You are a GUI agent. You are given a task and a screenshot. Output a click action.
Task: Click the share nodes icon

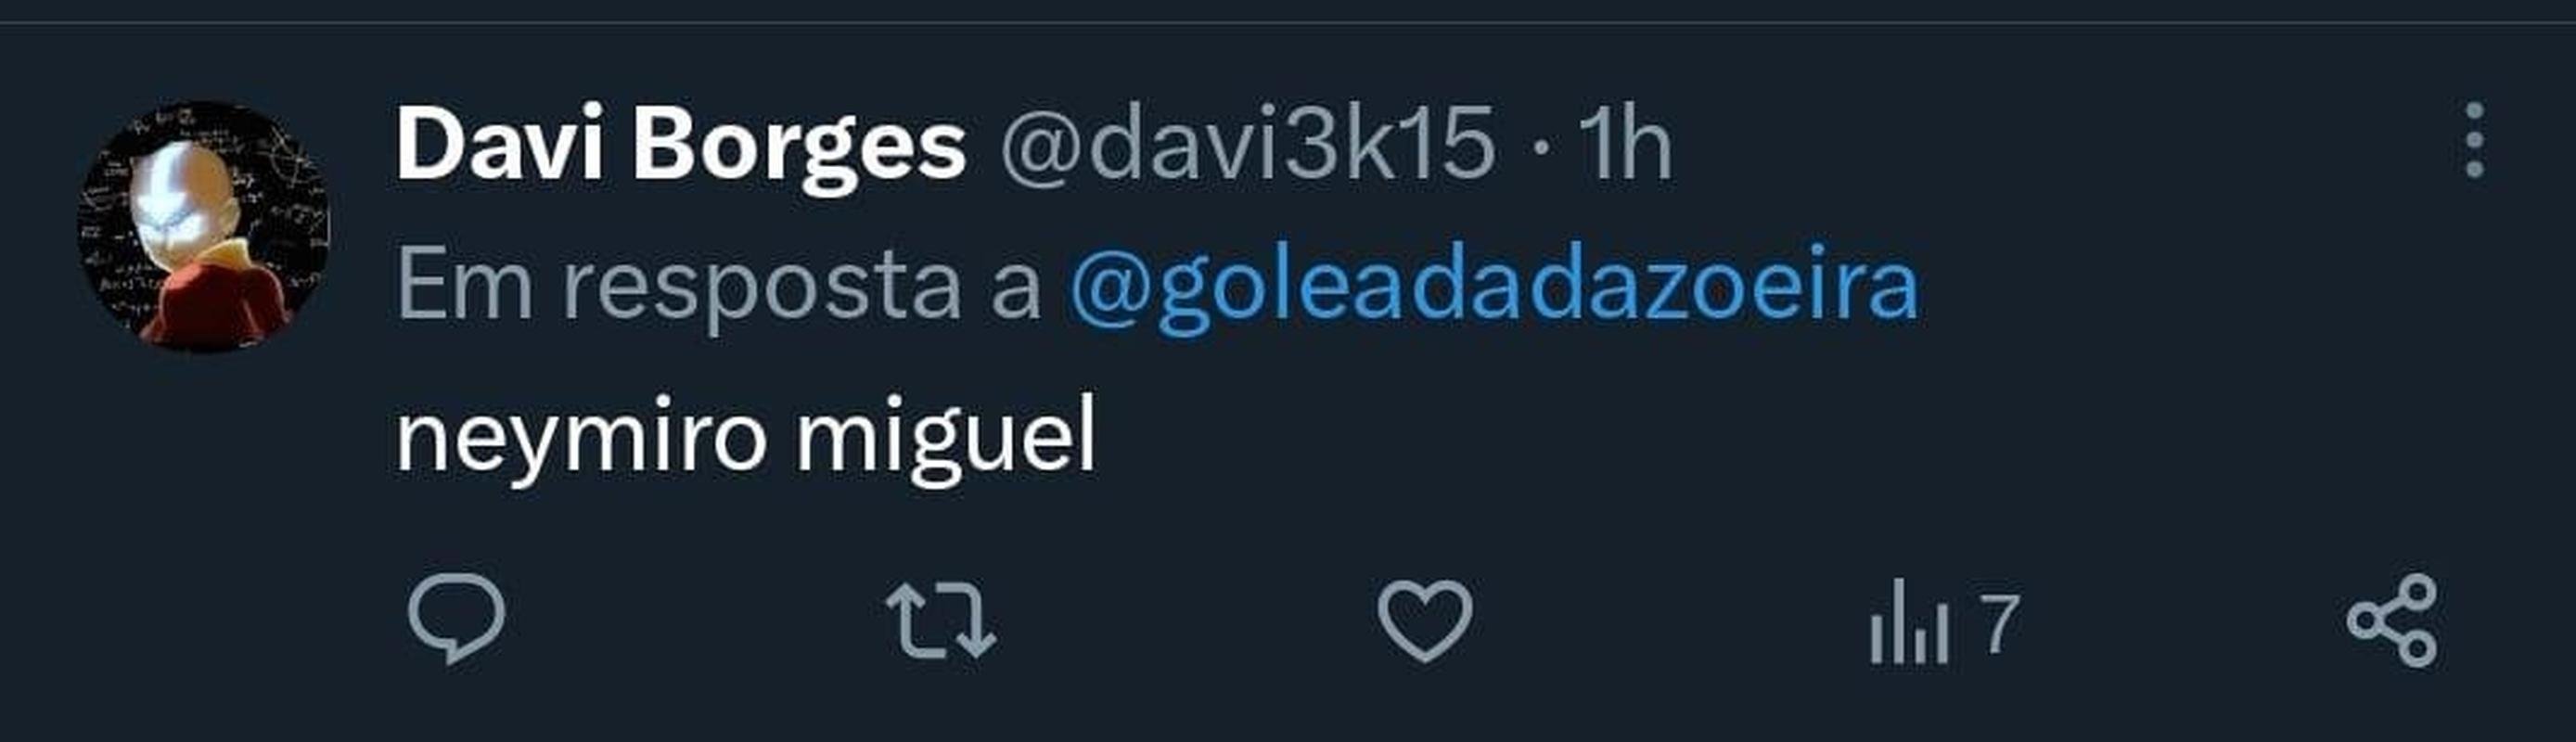pyautogui.click(x=2393, y=620)
